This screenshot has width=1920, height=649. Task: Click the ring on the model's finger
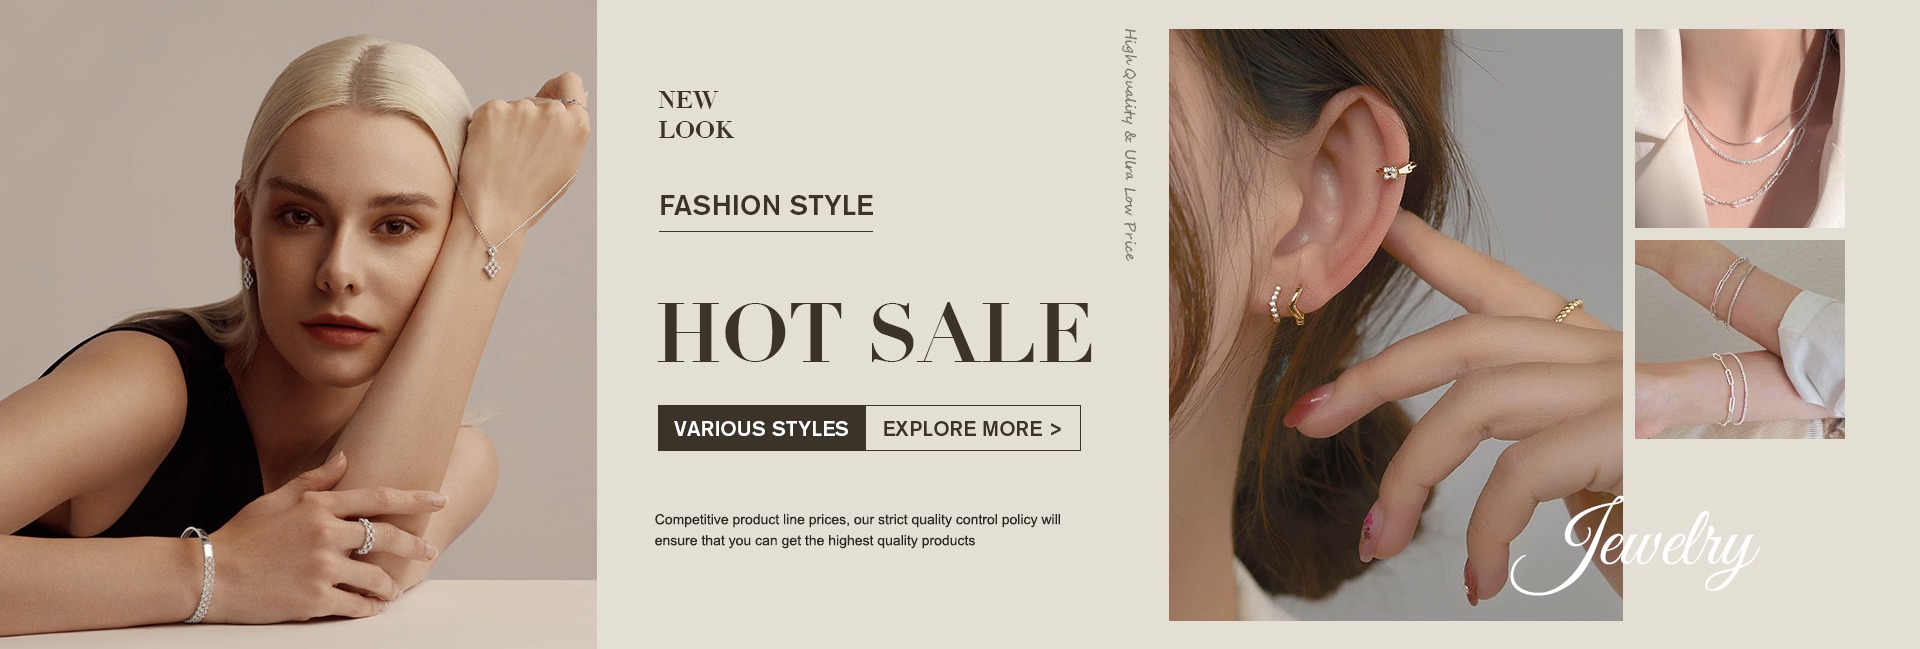tap(366, 536)
